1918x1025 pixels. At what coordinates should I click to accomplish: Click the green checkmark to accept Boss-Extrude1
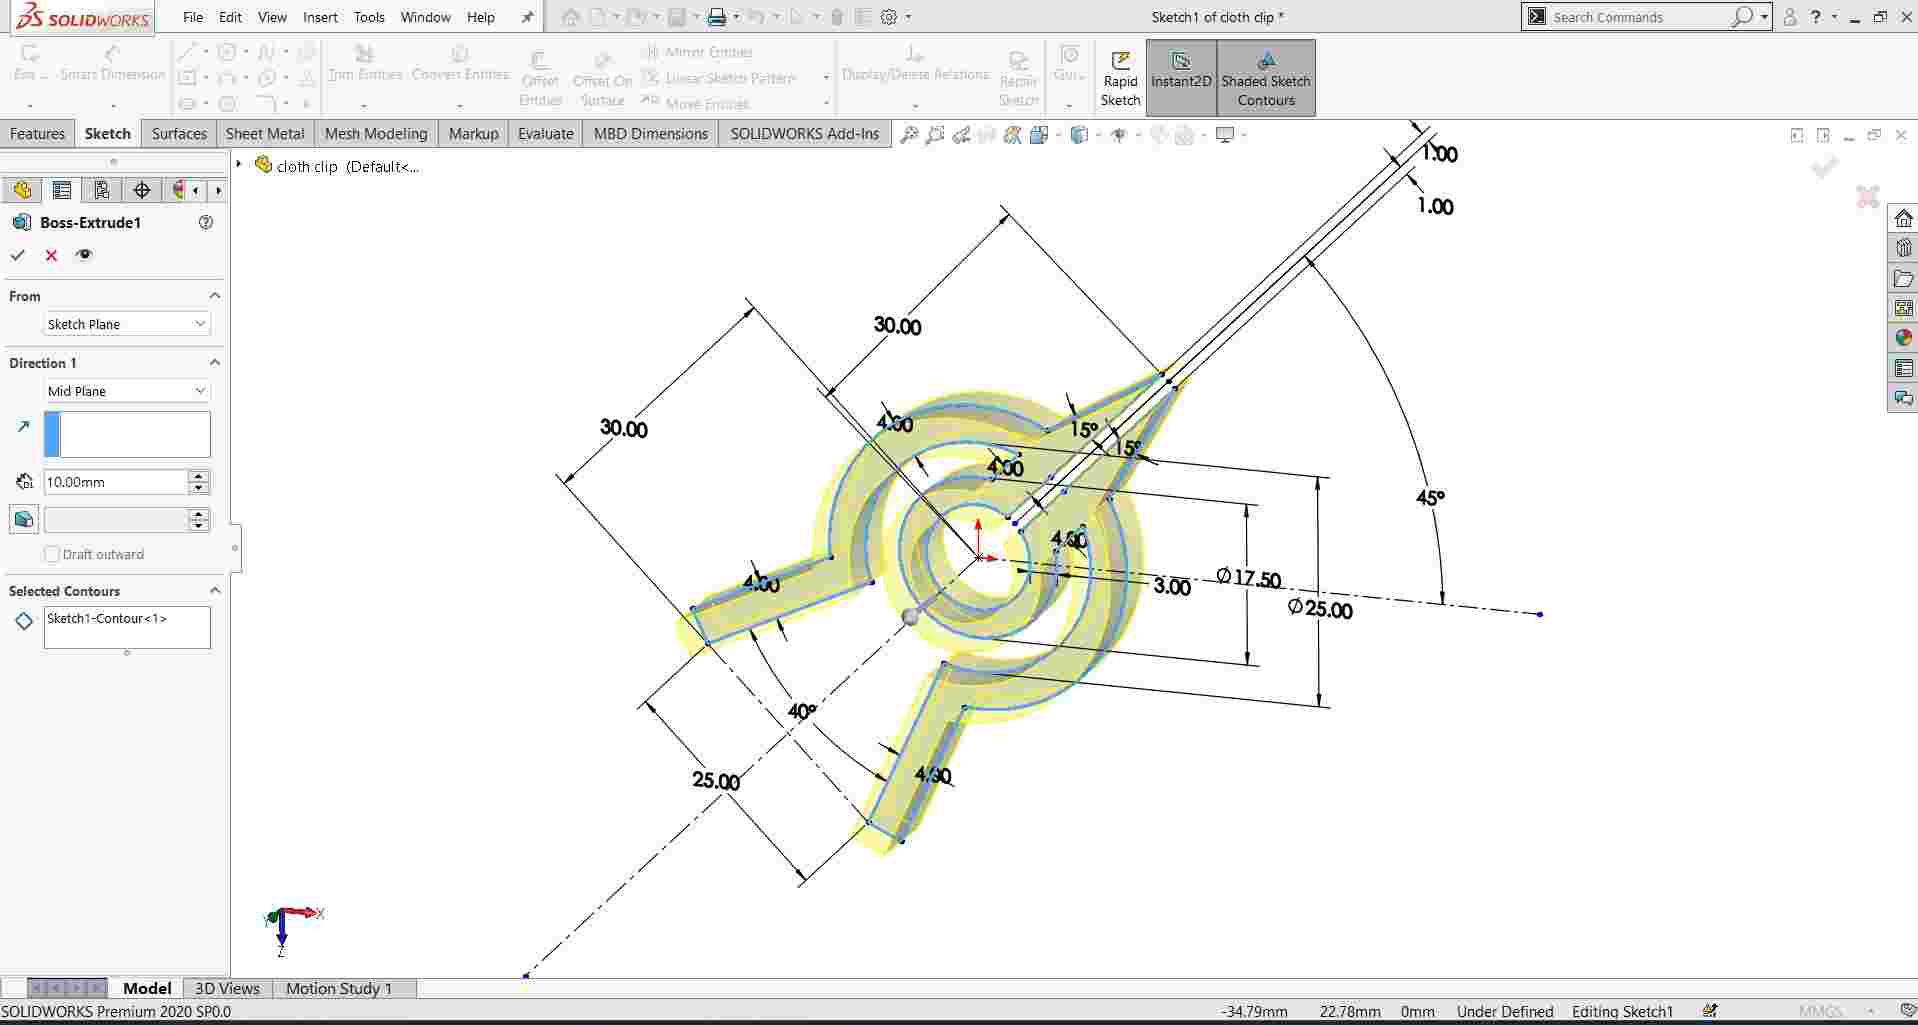(x=18, y=255)
